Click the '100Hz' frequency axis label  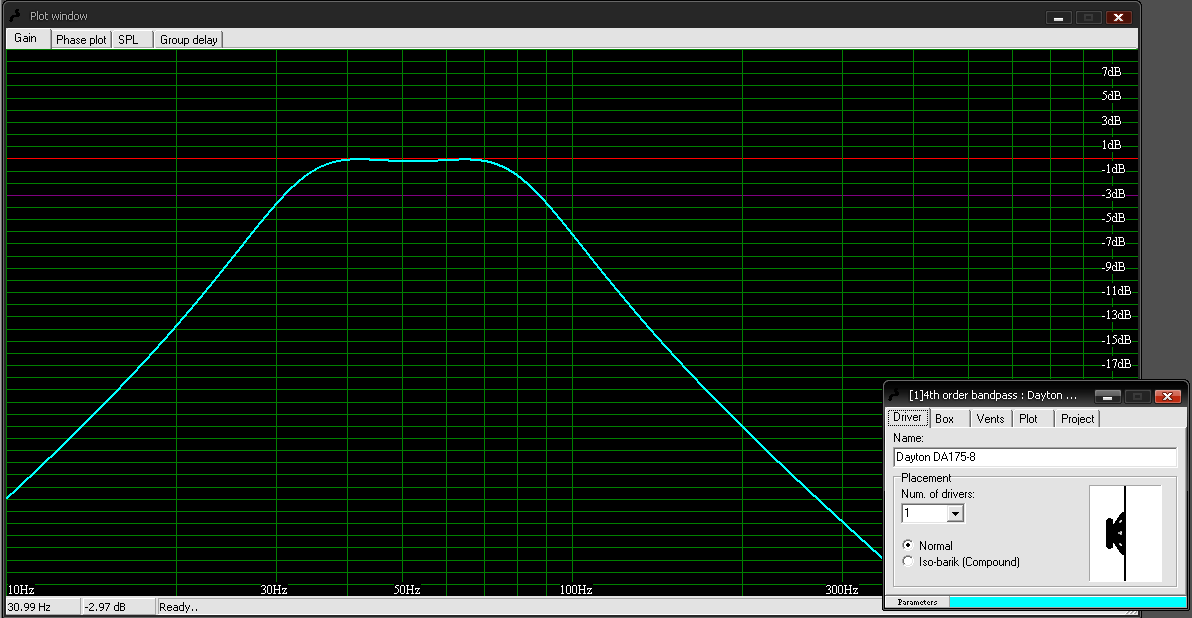pos(575,590)
